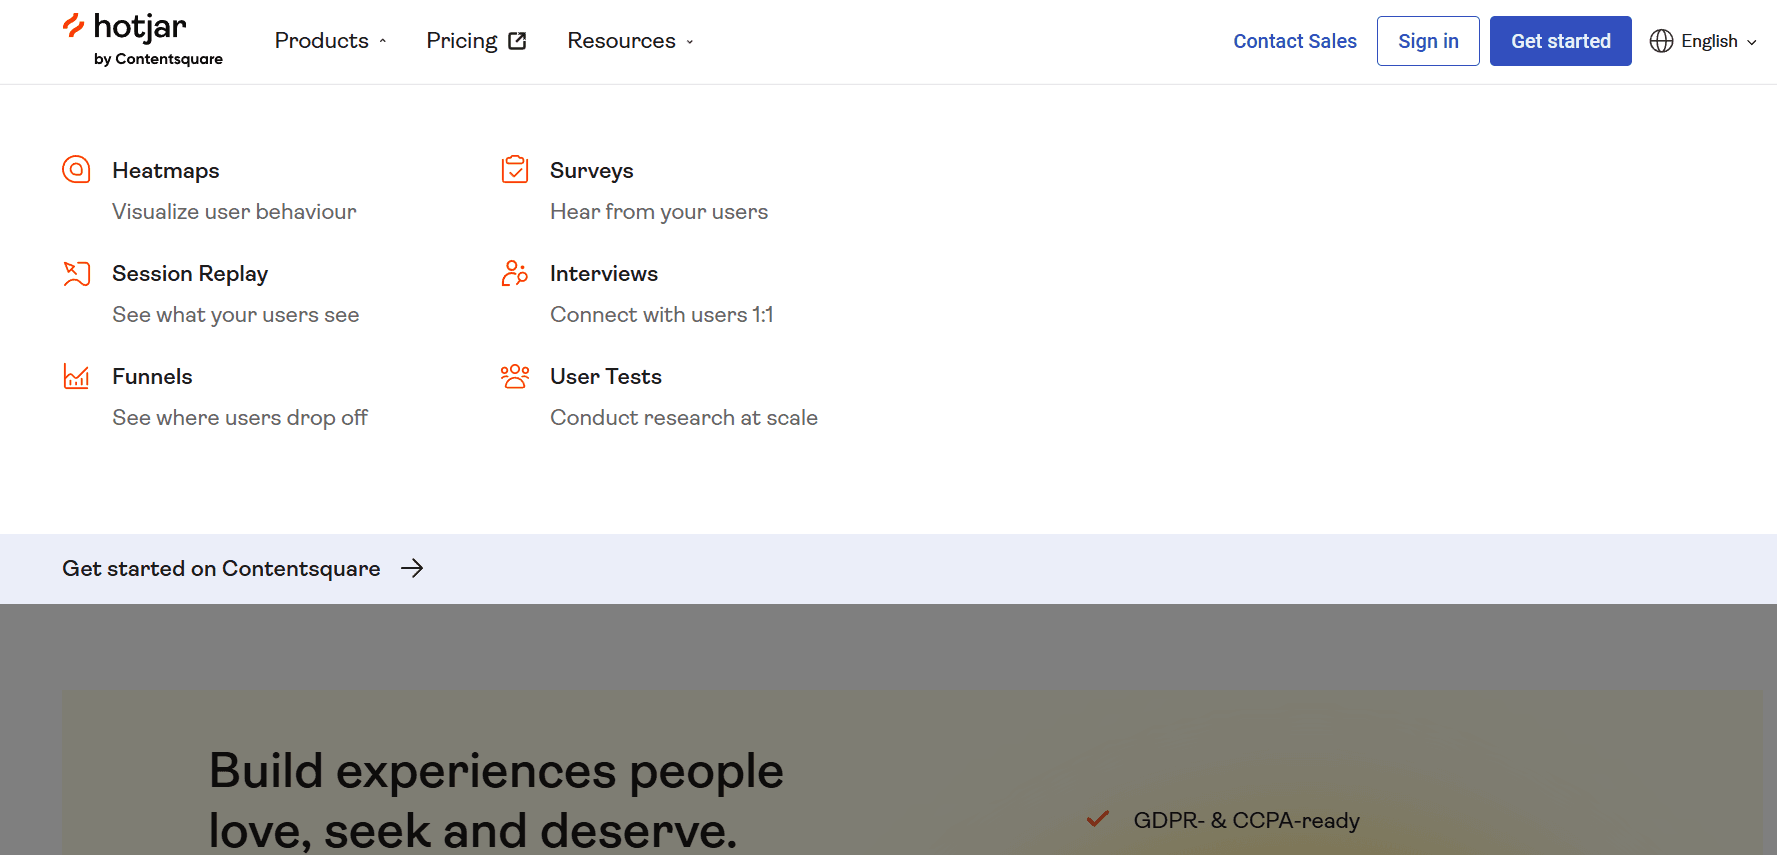Select Heatmaps from the products menu
1777x855 pixels.
[x=166, y=170]
